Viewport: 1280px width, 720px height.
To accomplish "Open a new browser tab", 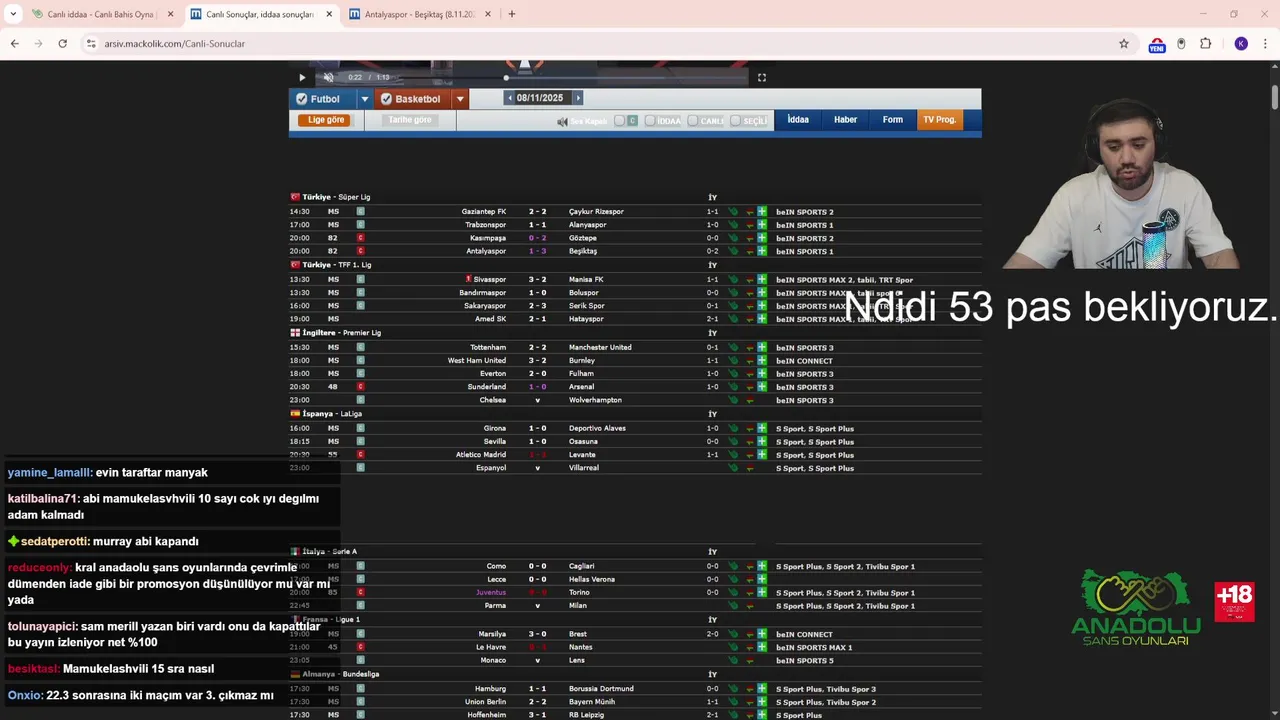I will click(512, 14).
